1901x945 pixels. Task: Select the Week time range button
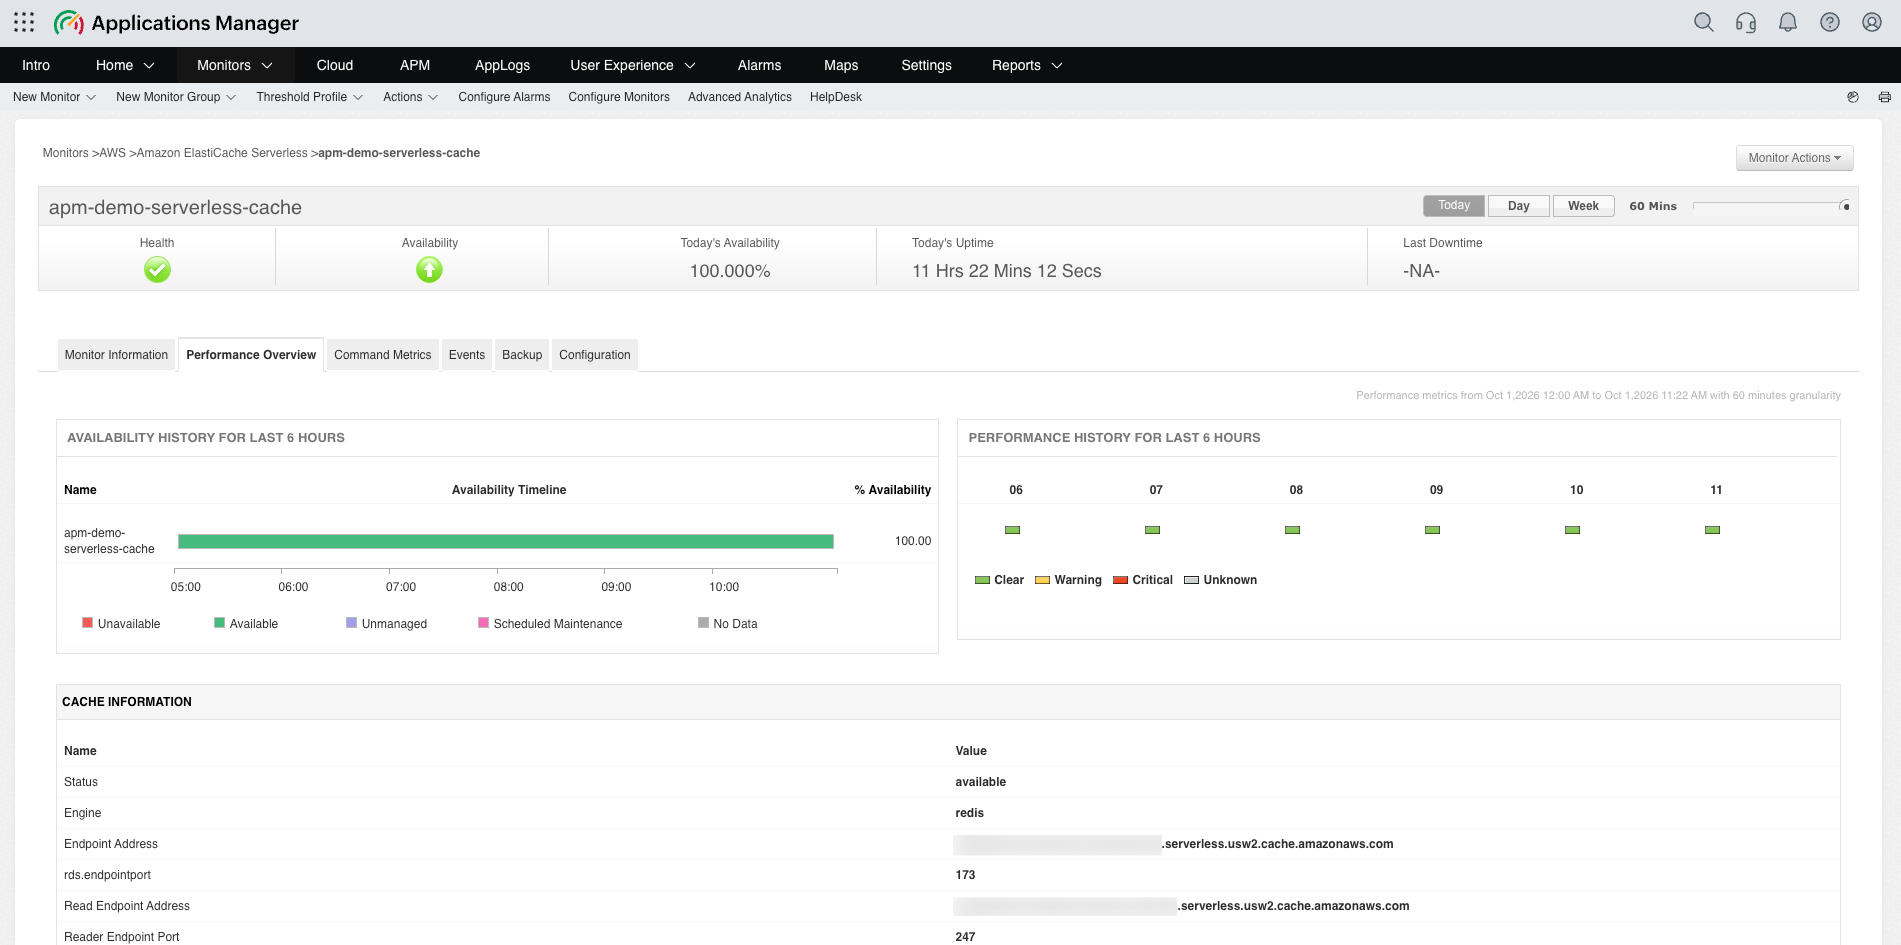click(x=1584, y=206)
